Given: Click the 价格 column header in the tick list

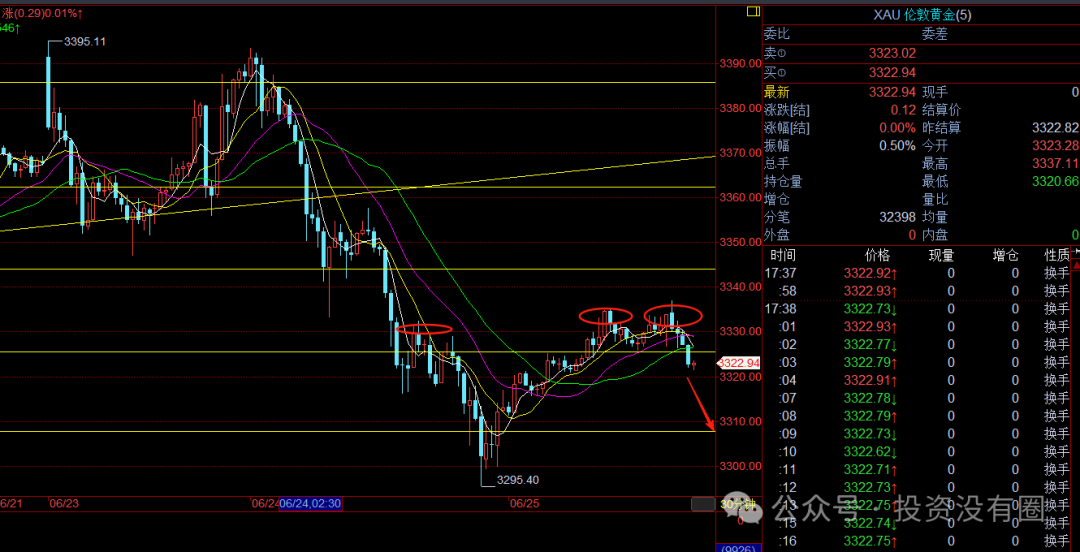Looking at the screenshot, I should tap(878, 255).
